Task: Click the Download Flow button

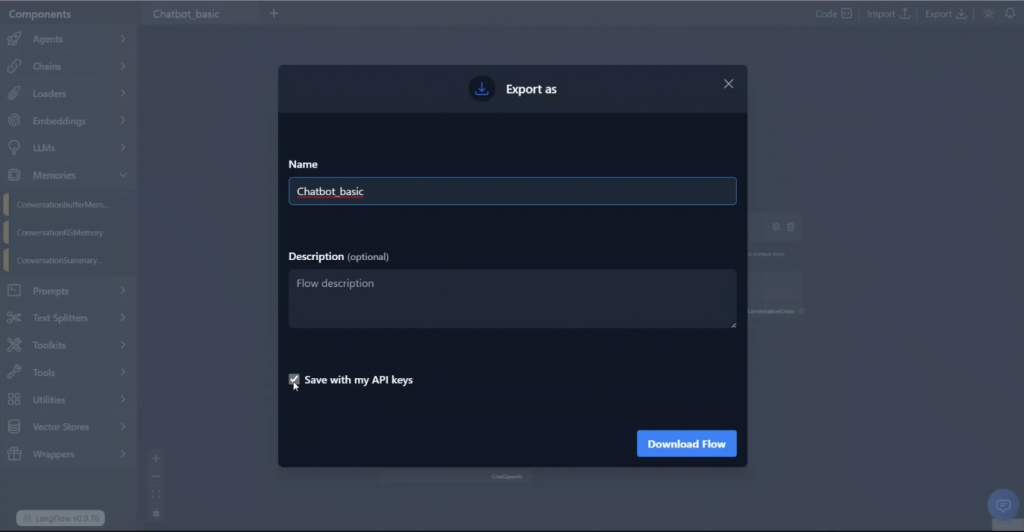Action: (686, 444)
